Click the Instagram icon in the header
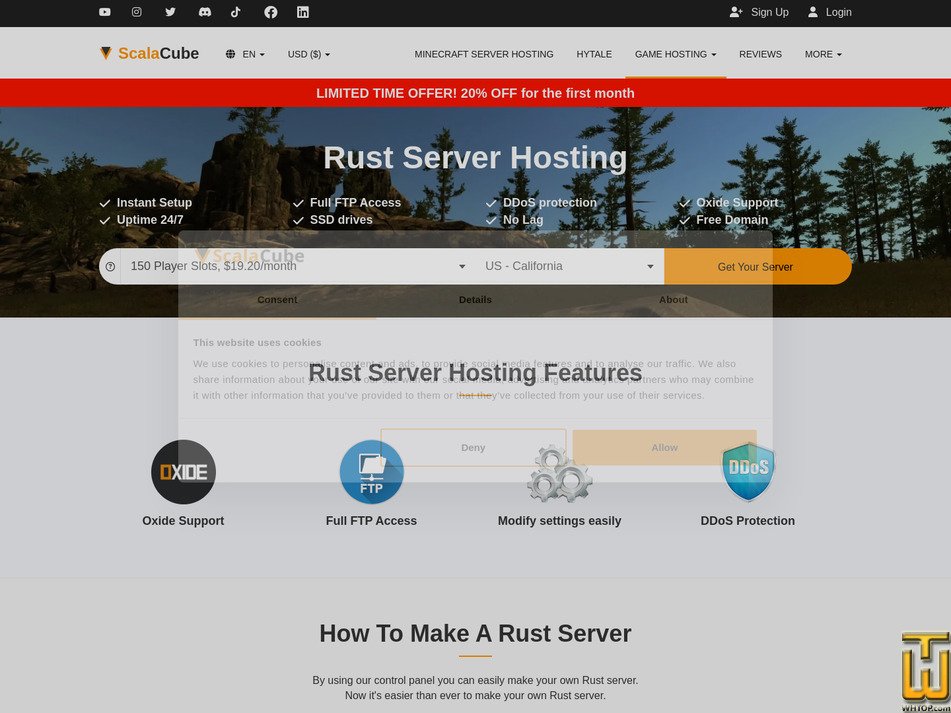The height and width of the screenshot is (713, 951). point(137,12)
